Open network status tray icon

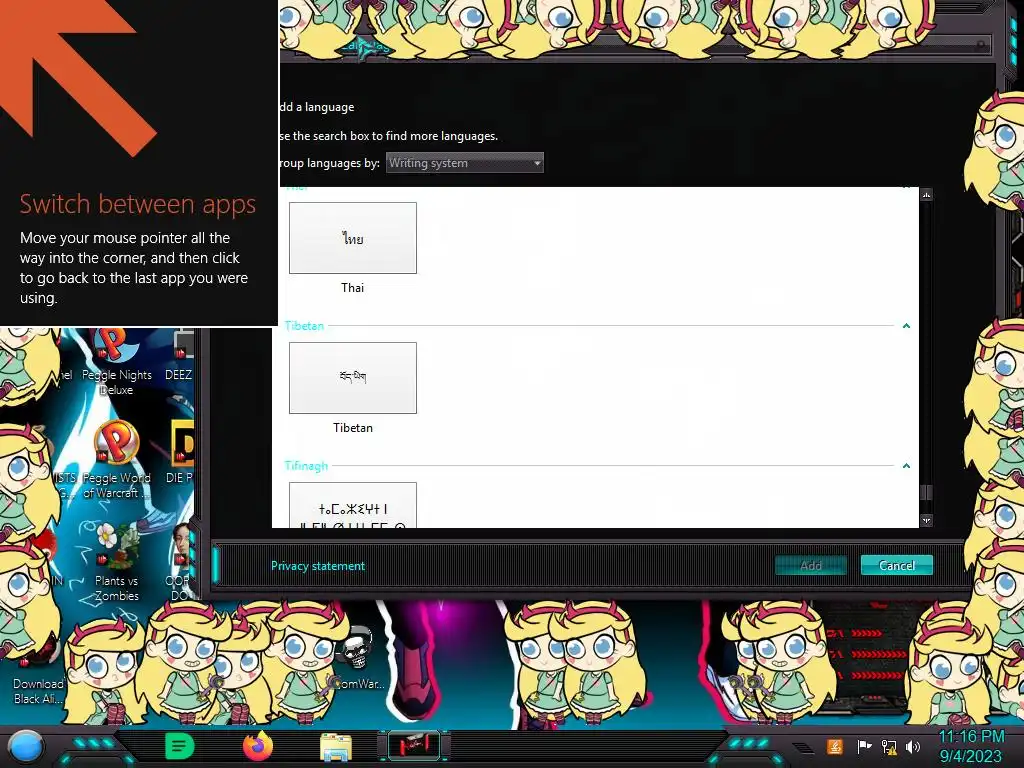(x=889, y=746)
